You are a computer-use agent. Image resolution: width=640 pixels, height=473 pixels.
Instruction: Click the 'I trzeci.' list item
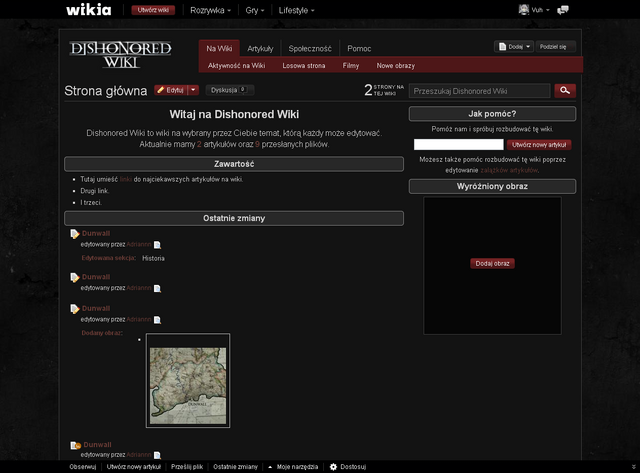(91, 202)
